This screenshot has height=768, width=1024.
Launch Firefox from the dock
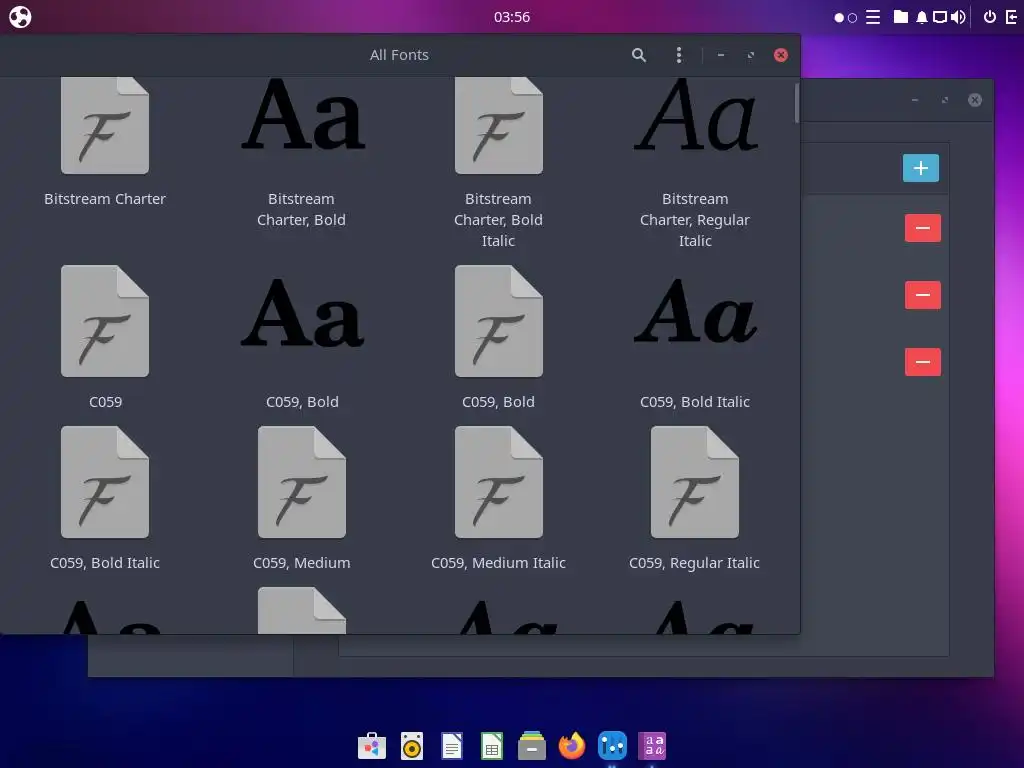[572, 745]
